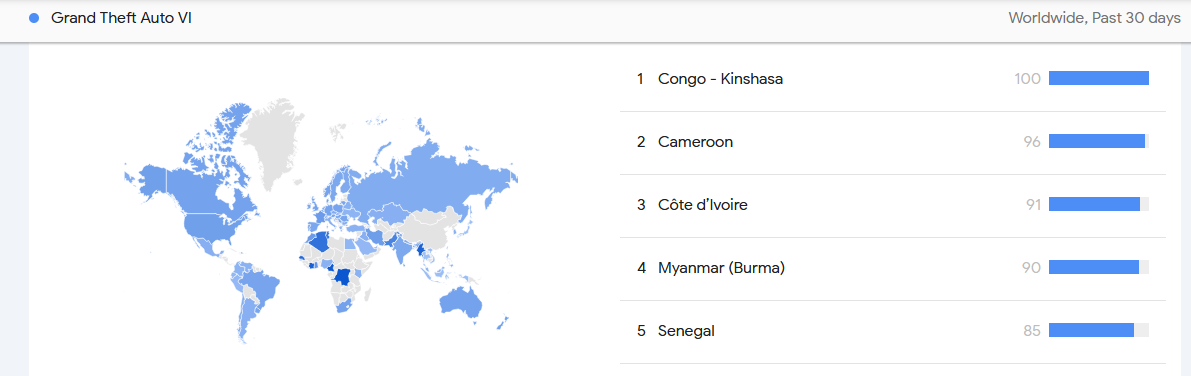Viewport: 1191px width, 376px height.
Task: Click the Cameroon interest bar showing 96
Action: point(1098,141)
